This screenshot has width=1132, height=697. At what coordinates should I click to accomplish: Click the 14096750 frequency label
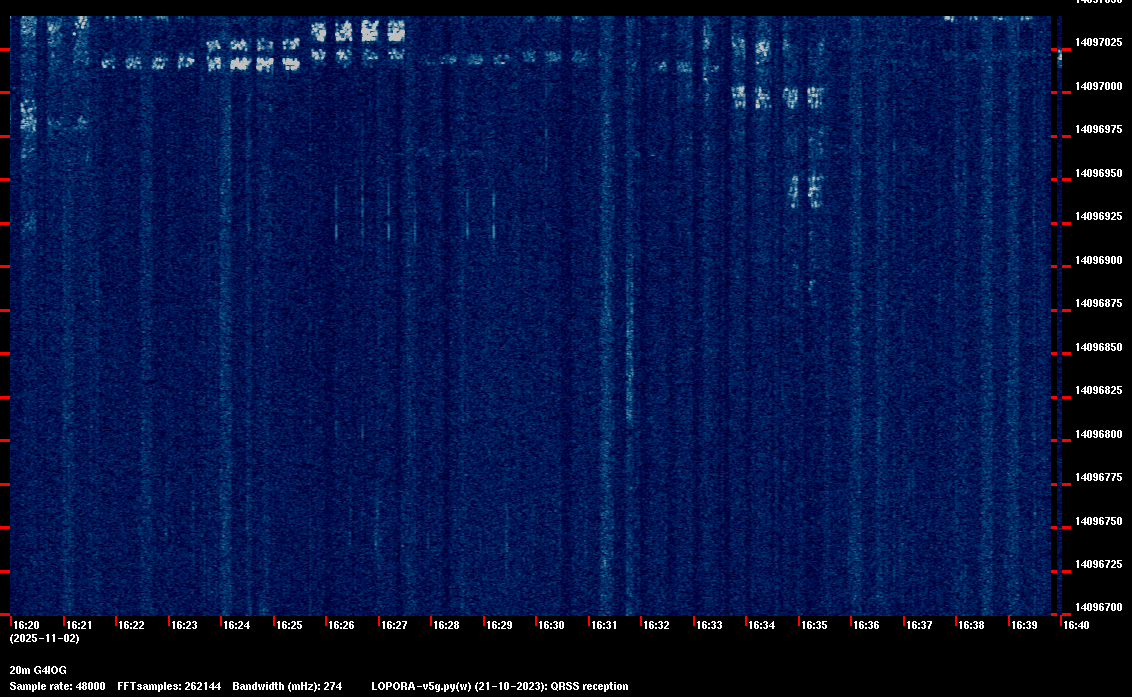[1099, 521]
